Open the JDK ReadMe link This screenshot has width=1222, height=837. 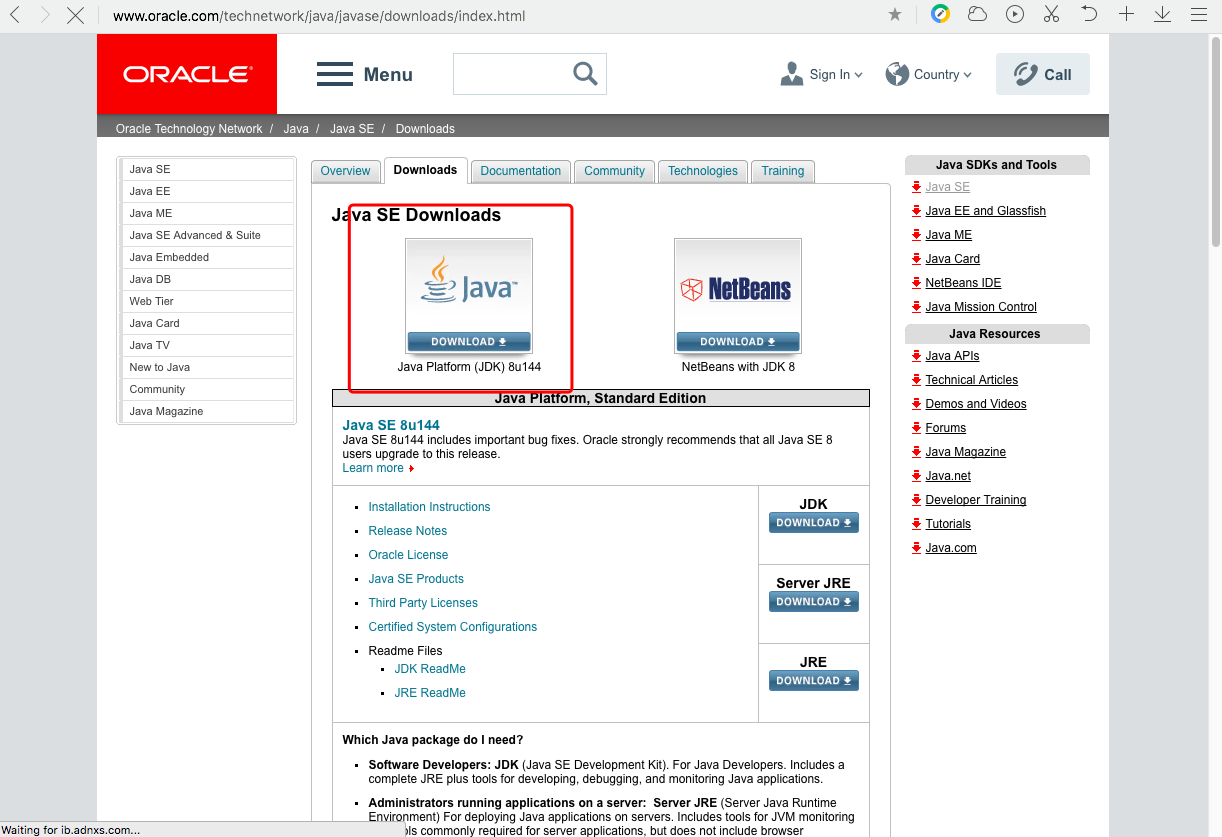(430, 669)
